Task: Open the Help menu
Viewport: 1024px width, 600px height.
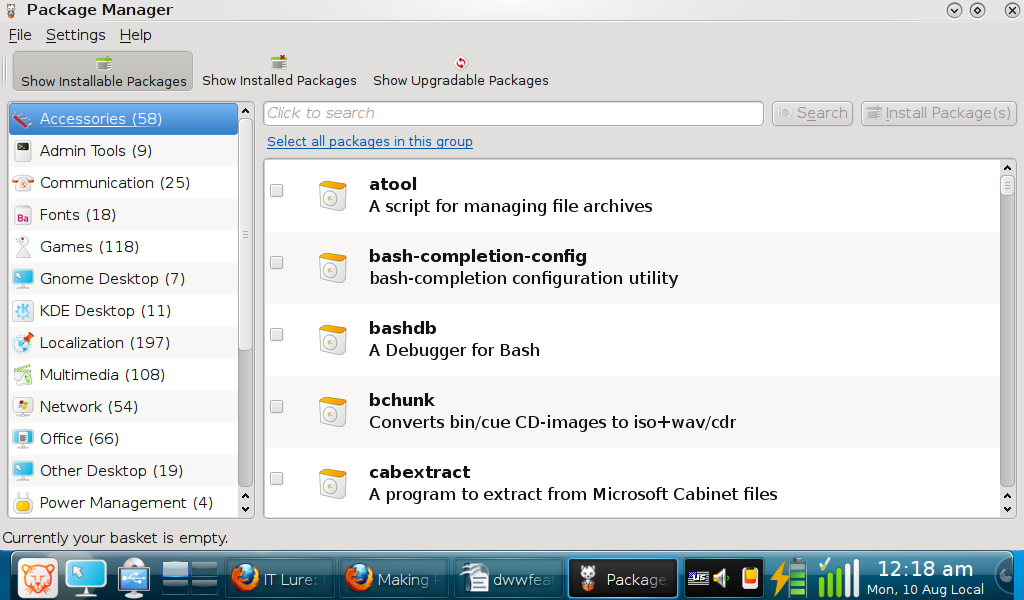Action: coord(135,35)
